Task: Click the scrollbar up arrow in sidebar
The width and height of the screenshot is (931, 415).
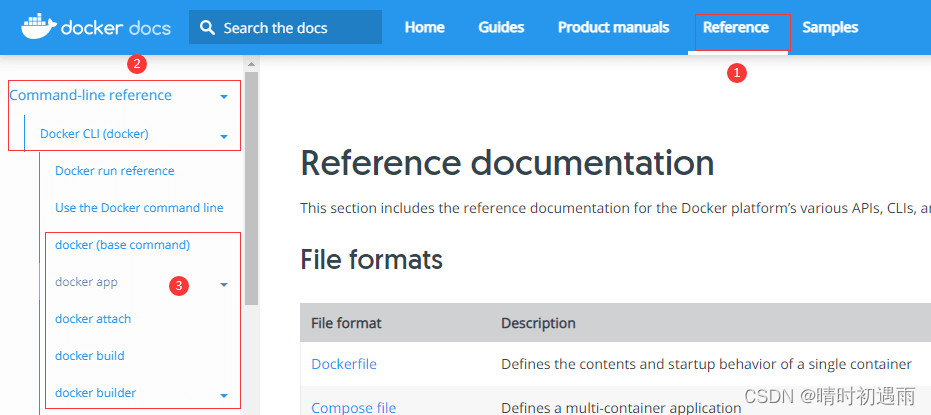Action: pos(251,64)
